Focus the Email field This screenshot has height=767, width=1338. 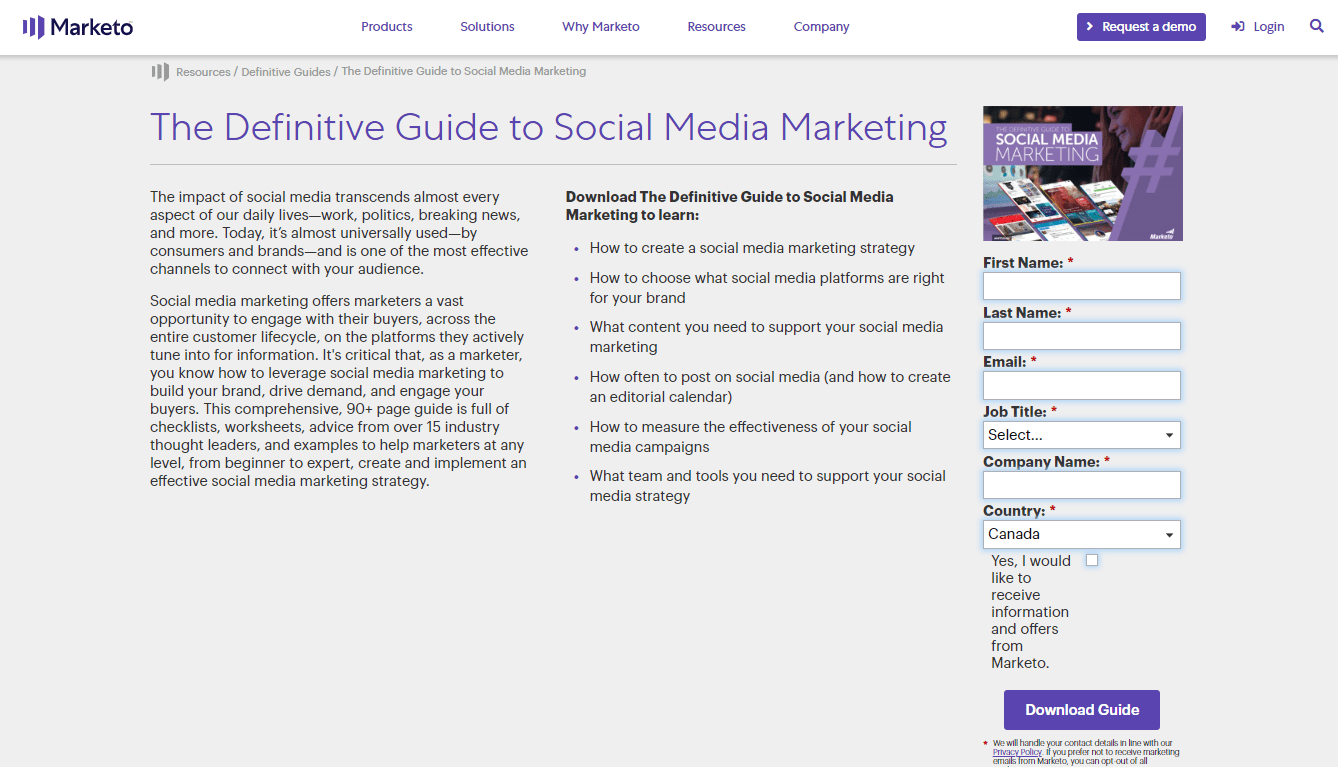[x=1082, y=385]
